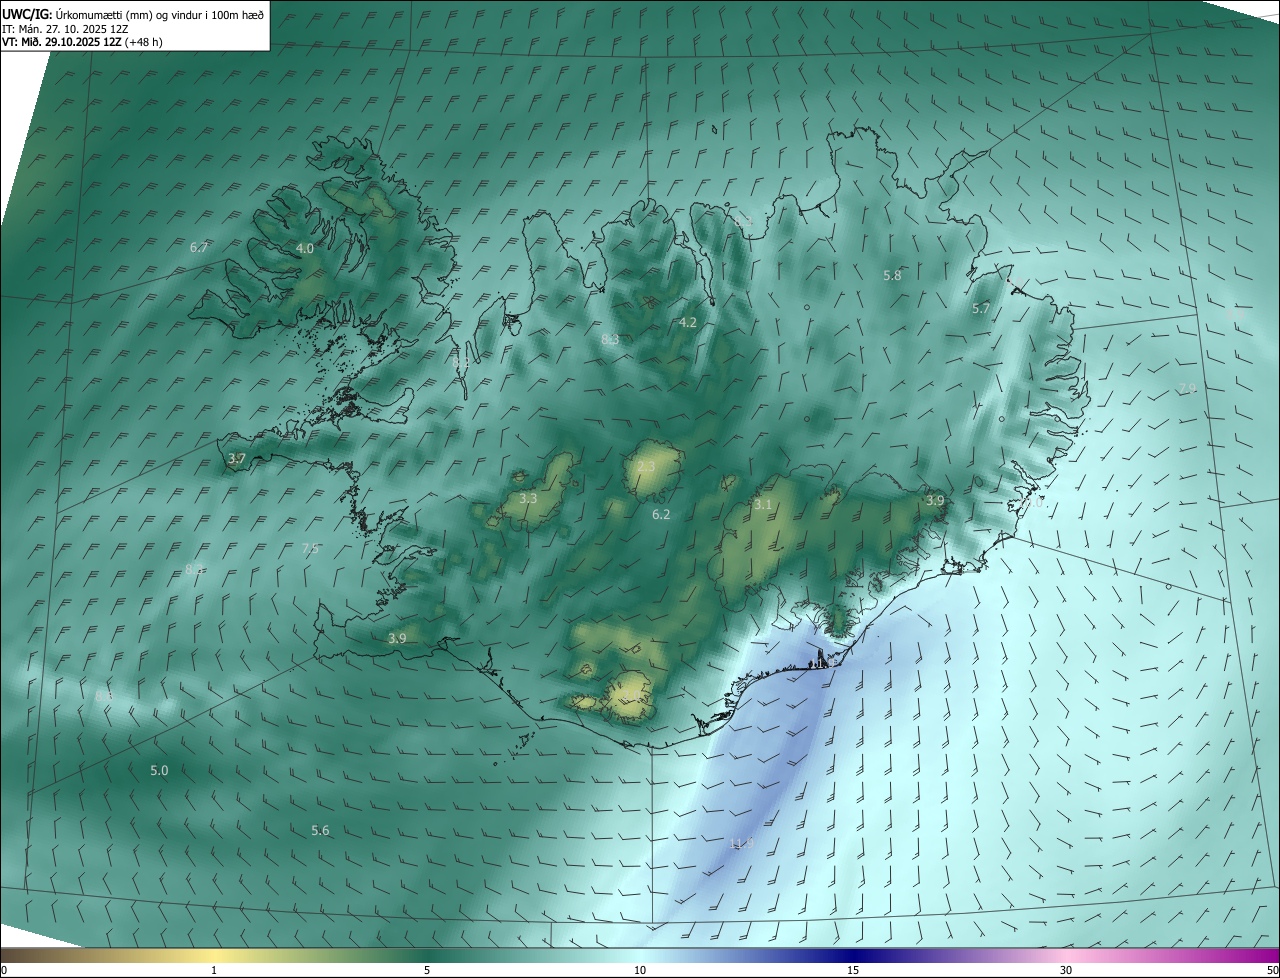Image resolution: width=1280 pixels, height=978 pixels.
Task: Click the map title 'Úrkomumætti (mm) og vindur í 100m hæð'
Action: (x=160, y=14)
